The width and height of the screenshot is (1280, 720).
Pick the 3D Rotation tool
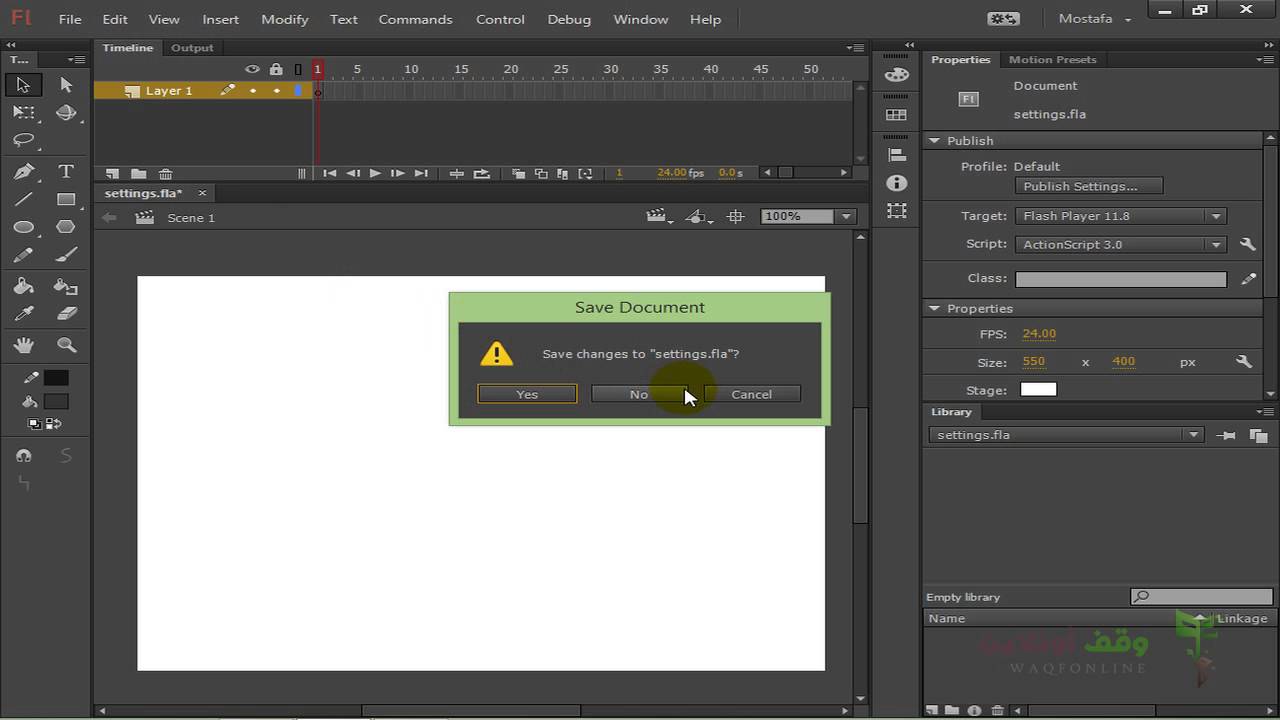[x=66, y=113]
